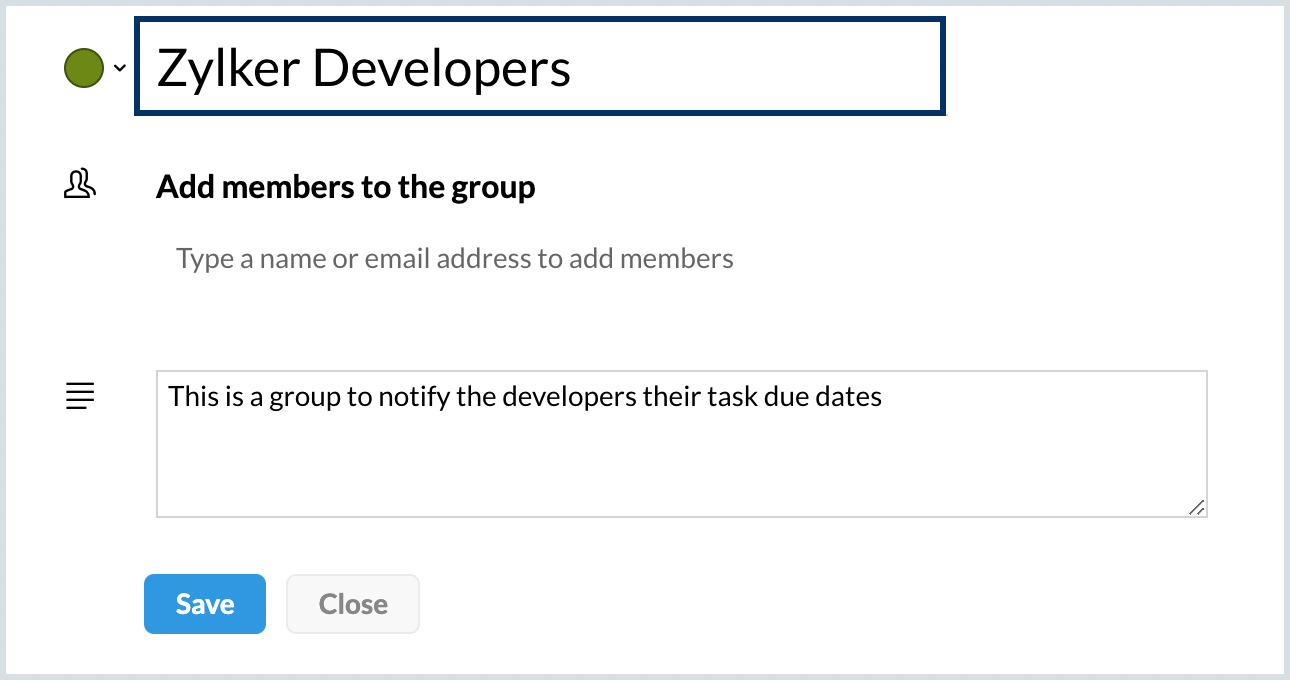Focus the group description text box

point(682,444)
